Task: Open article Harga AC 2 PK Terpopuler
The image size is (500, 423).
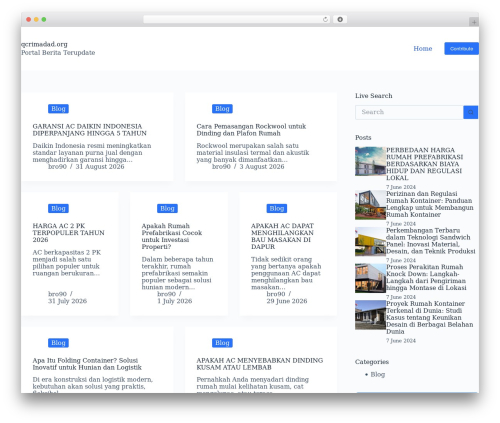Action: 68,233
